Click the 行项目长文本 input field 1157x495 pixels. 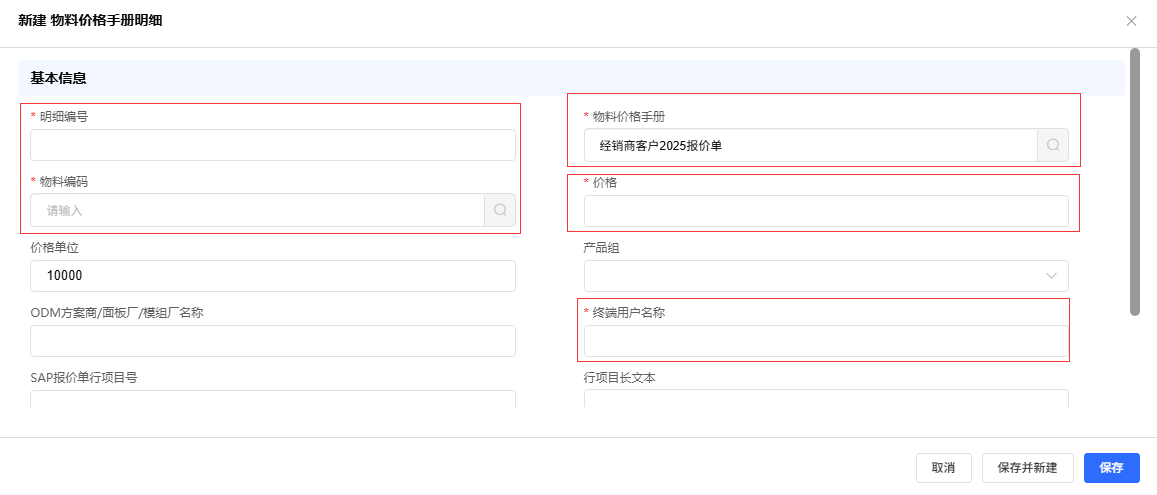(825, 399)
